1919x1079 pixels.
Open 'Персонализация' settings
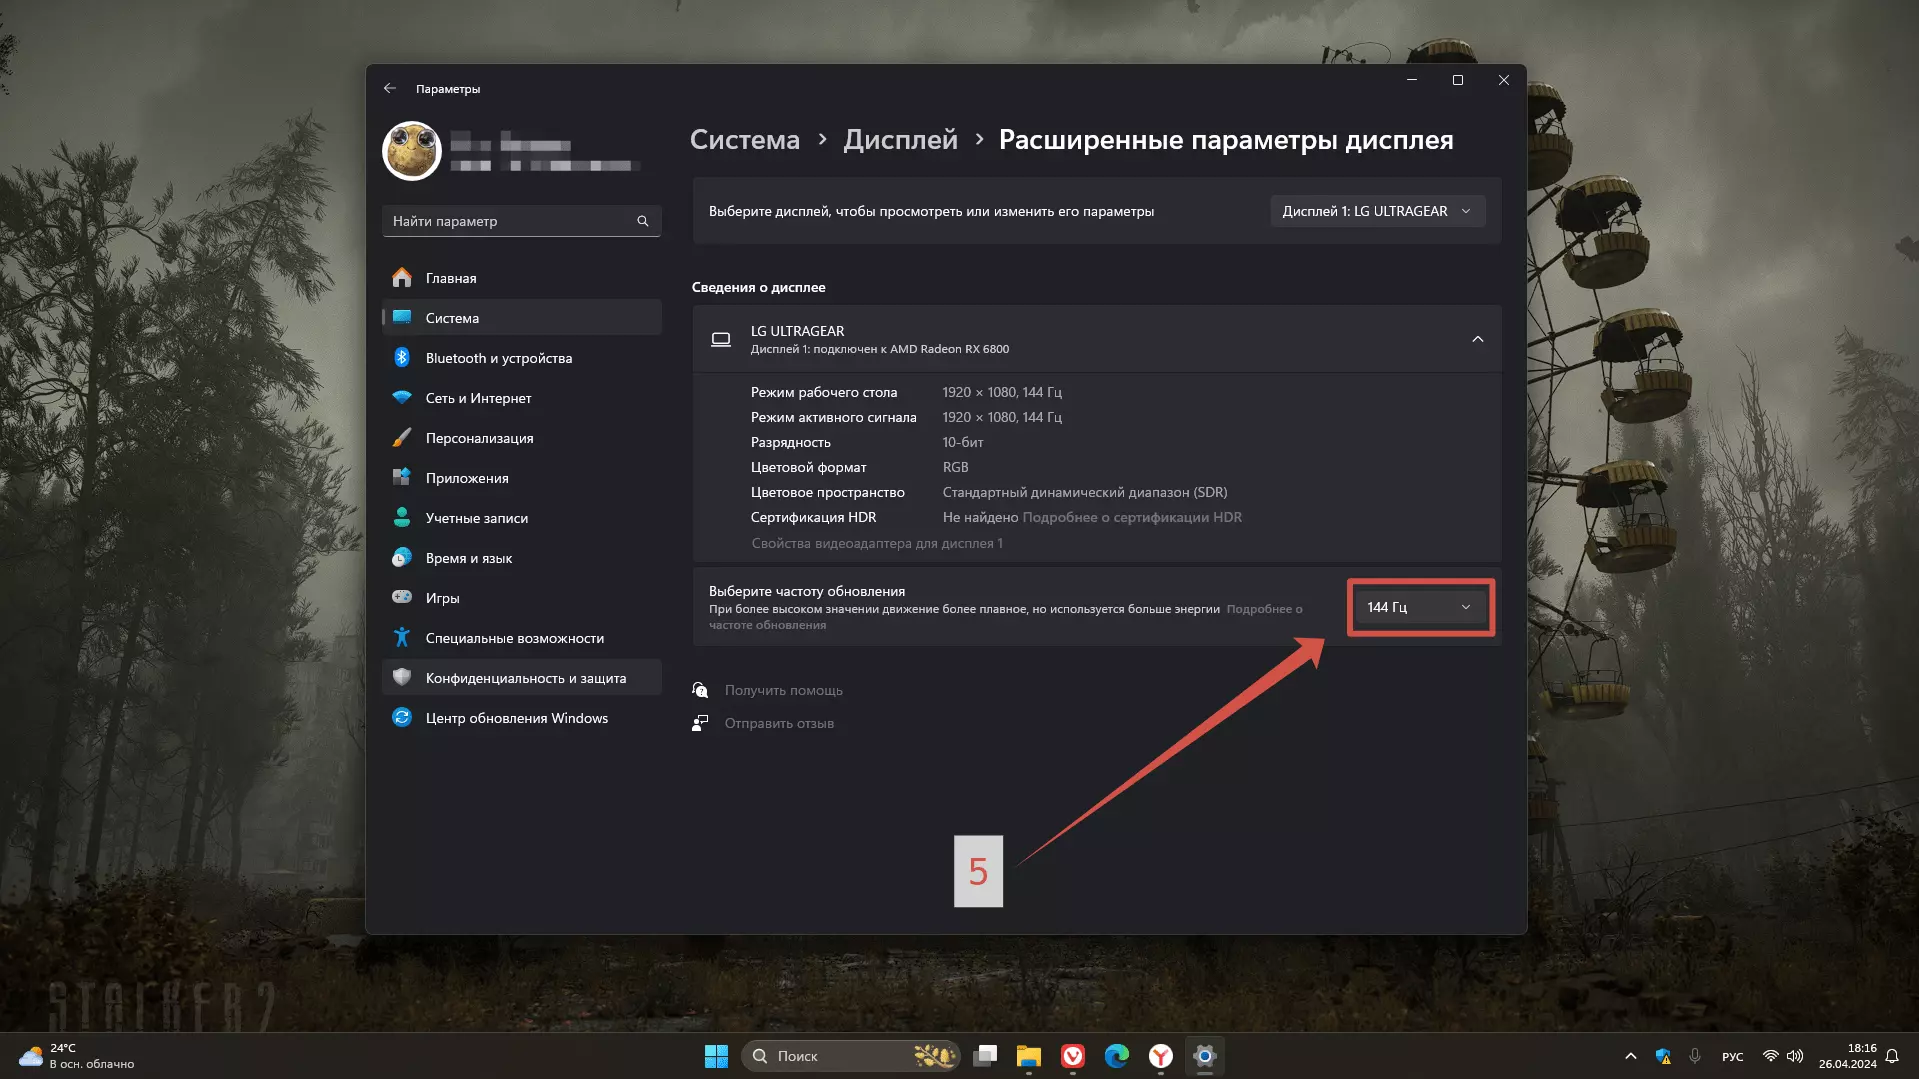[521, 438]
